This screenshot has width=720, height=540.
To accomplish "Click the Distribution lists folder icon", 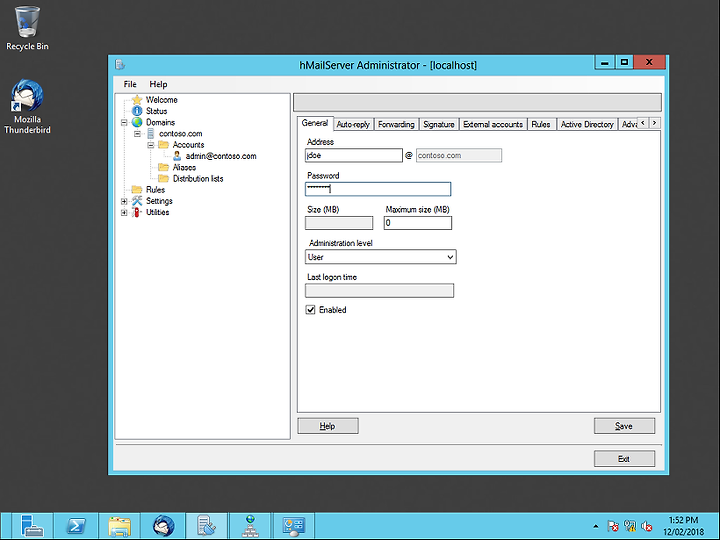I will [x=163, y=178].
